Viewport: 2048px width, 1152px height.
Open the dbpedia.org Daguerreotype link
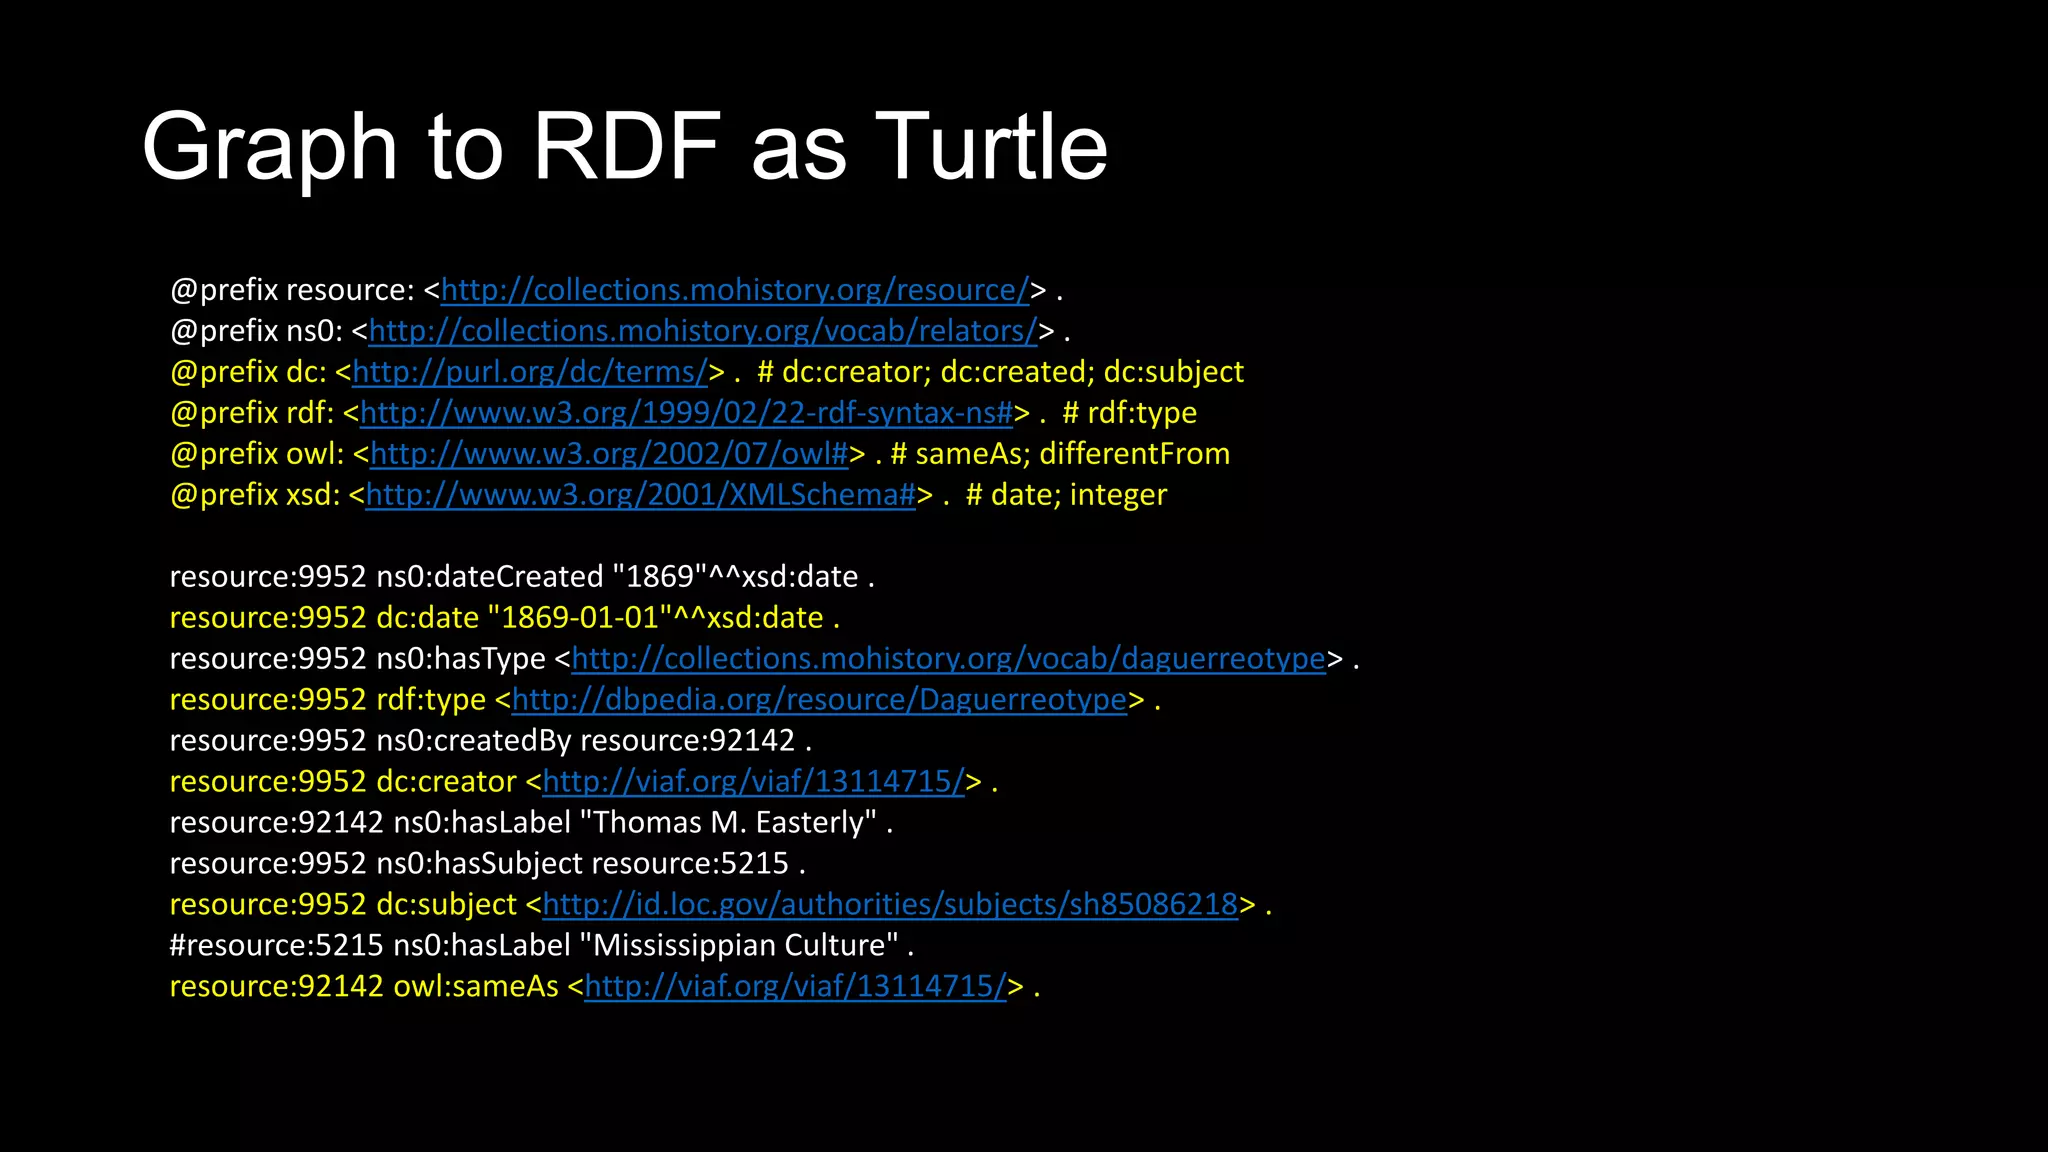coord(820,700)
